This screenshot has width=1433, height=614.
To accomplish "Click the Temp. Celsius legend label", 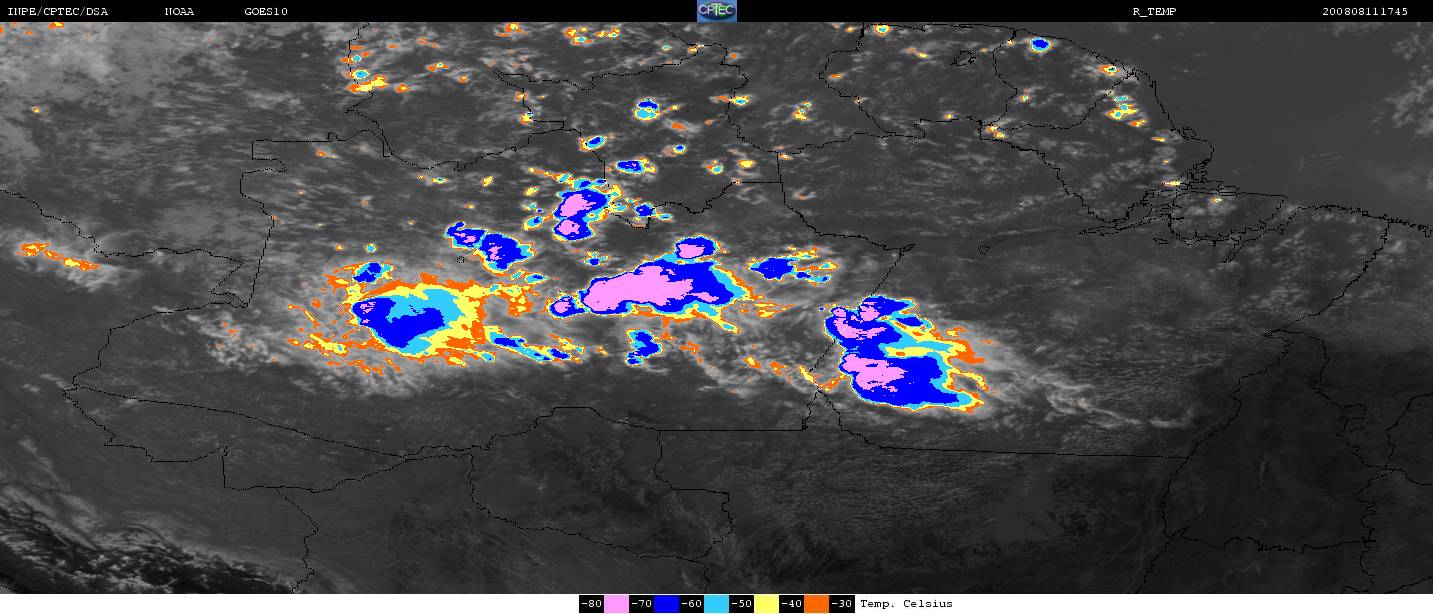I will point(906,604).
